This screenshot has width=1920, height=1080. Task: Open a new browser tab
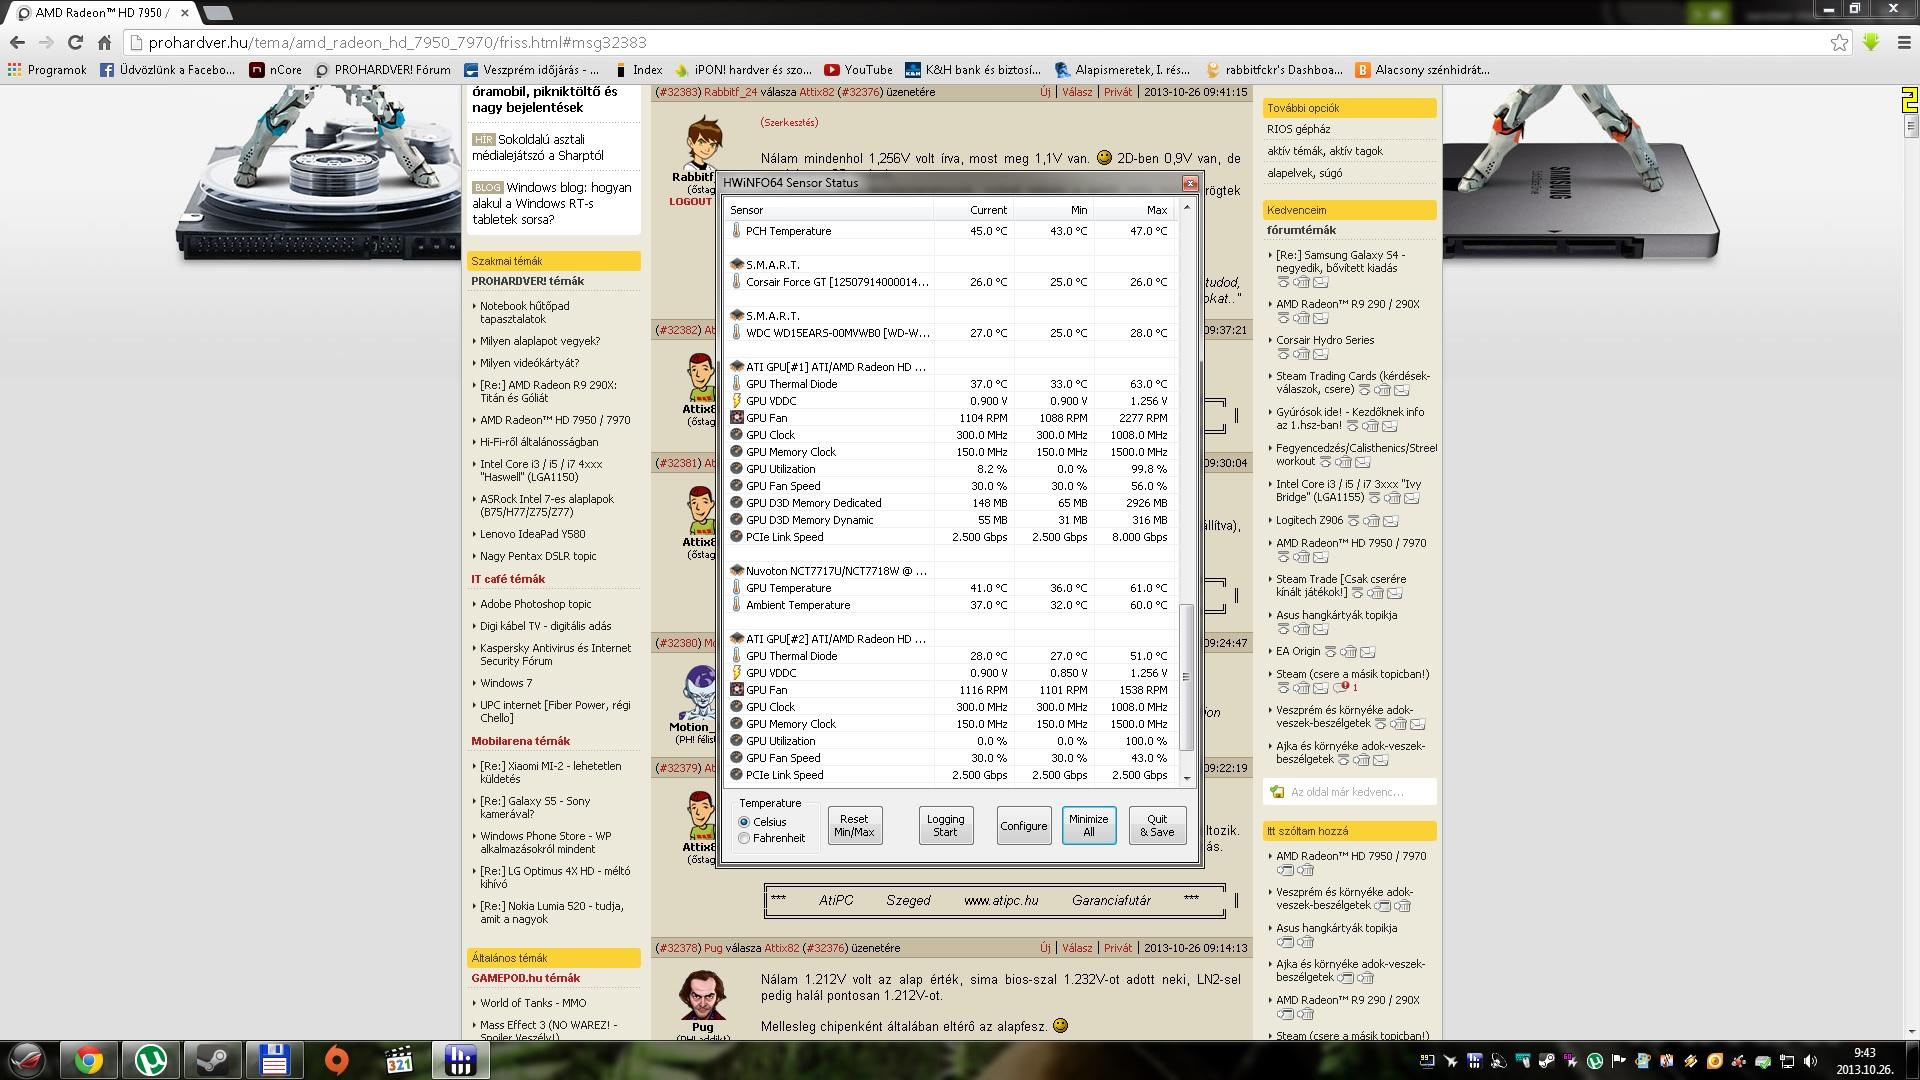click(217, 13)
